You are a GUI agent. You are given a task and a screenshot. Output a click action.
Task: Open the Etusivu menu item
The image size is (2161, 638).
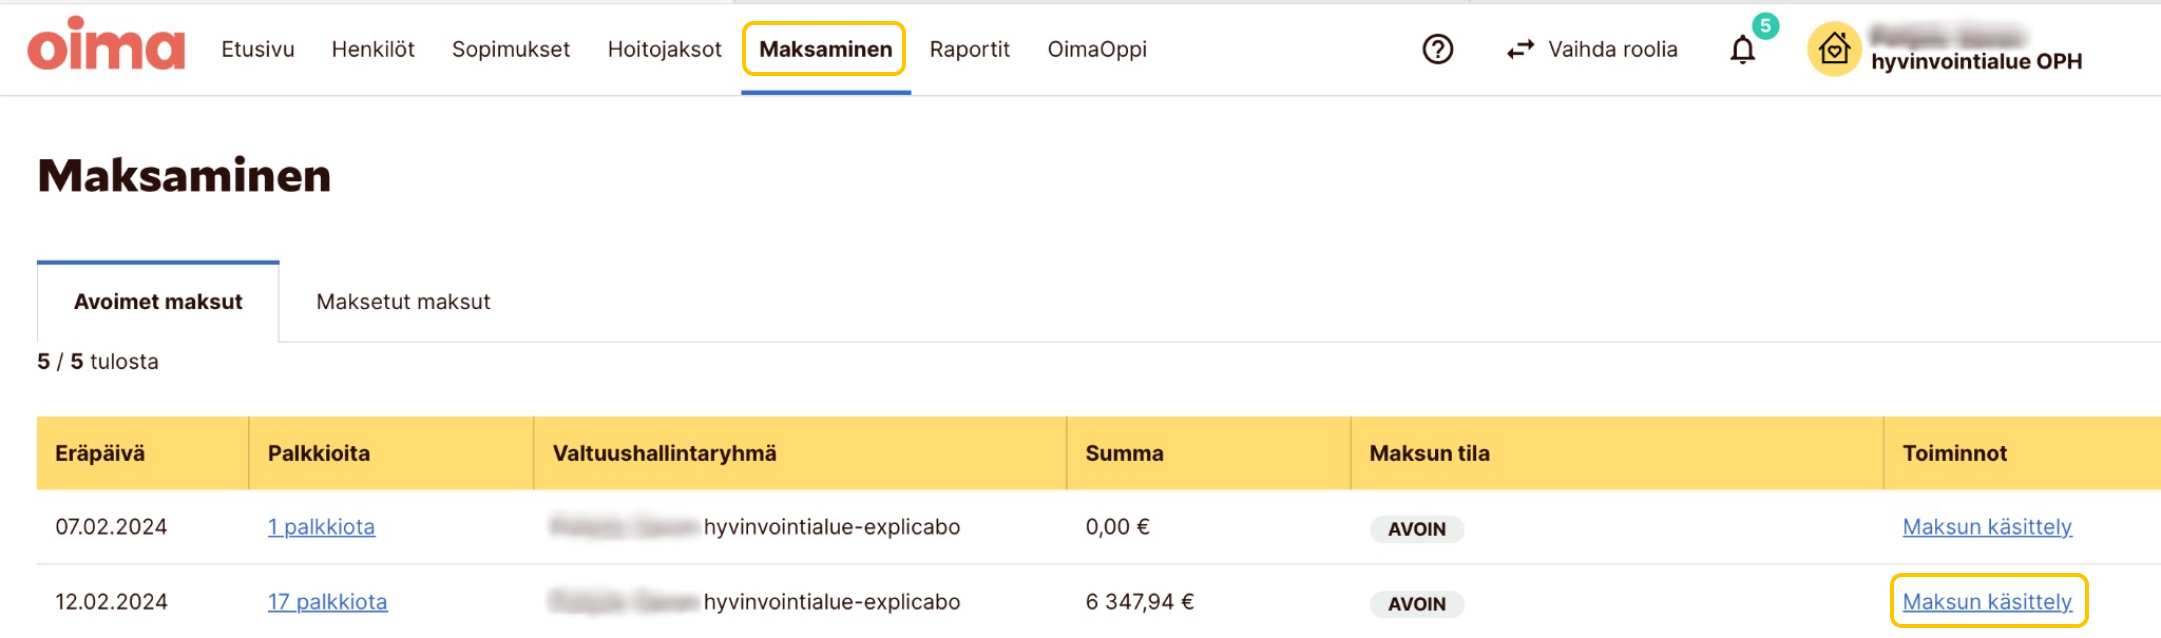(x=258, y=49)
